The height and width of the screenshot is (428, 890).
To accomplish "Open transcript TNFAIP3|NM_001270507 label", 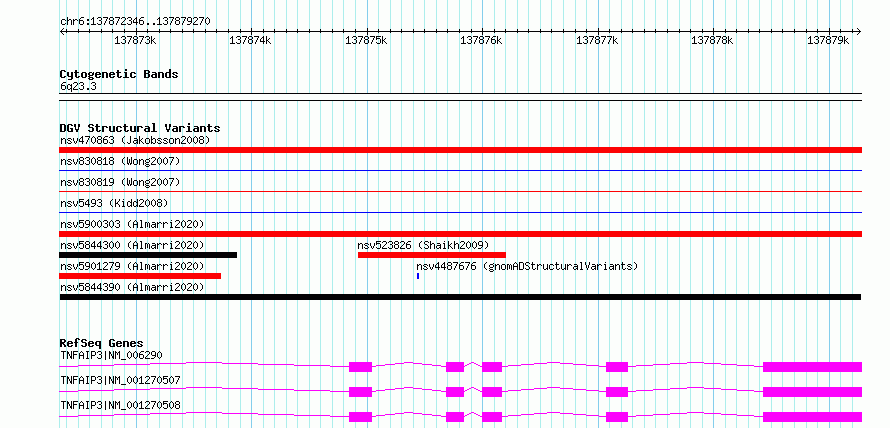I will click(x=120, y=380).
